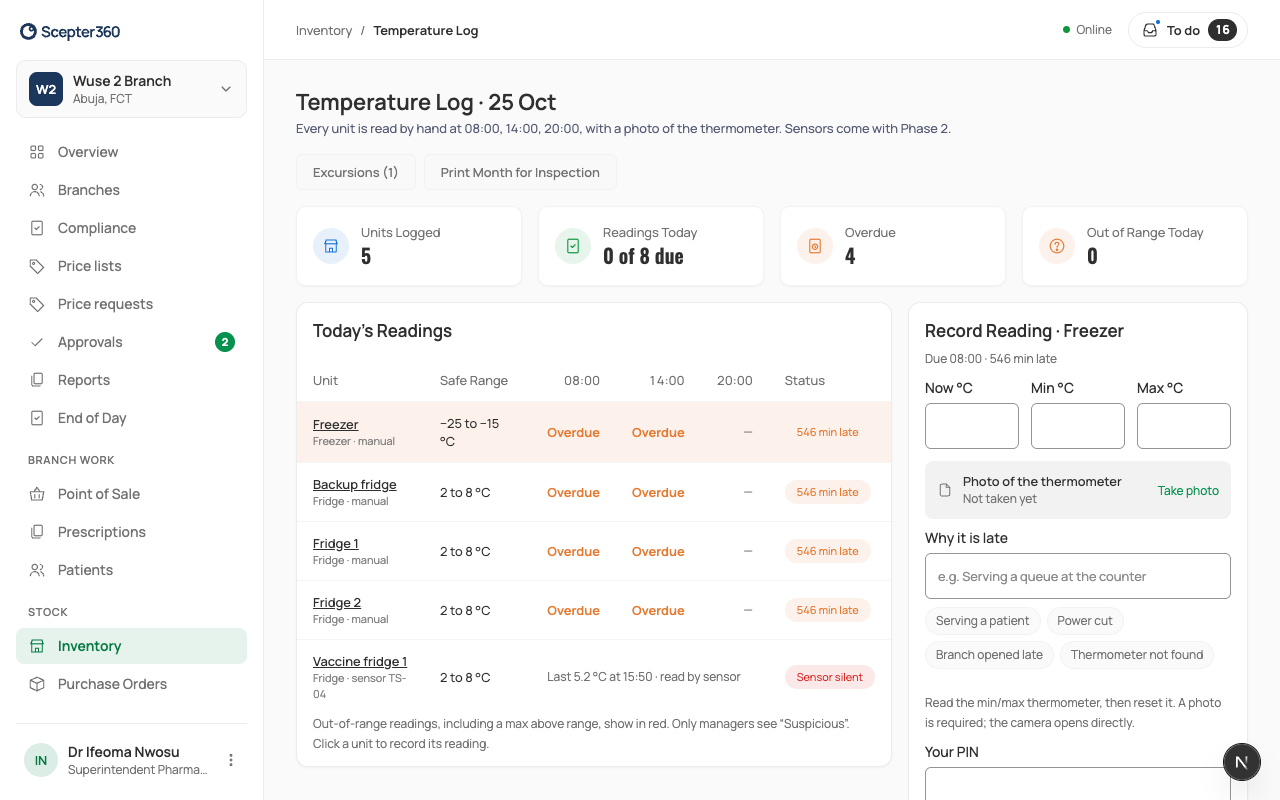Open the Prescriptions icon in sidebar
1280x800 pixels.
tap(37, 532)
